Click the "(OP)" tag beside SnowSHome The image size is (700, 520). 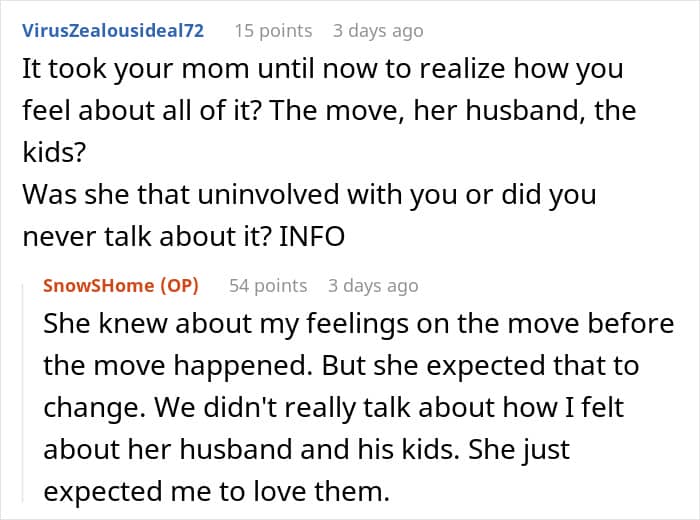tap(179, 285)
